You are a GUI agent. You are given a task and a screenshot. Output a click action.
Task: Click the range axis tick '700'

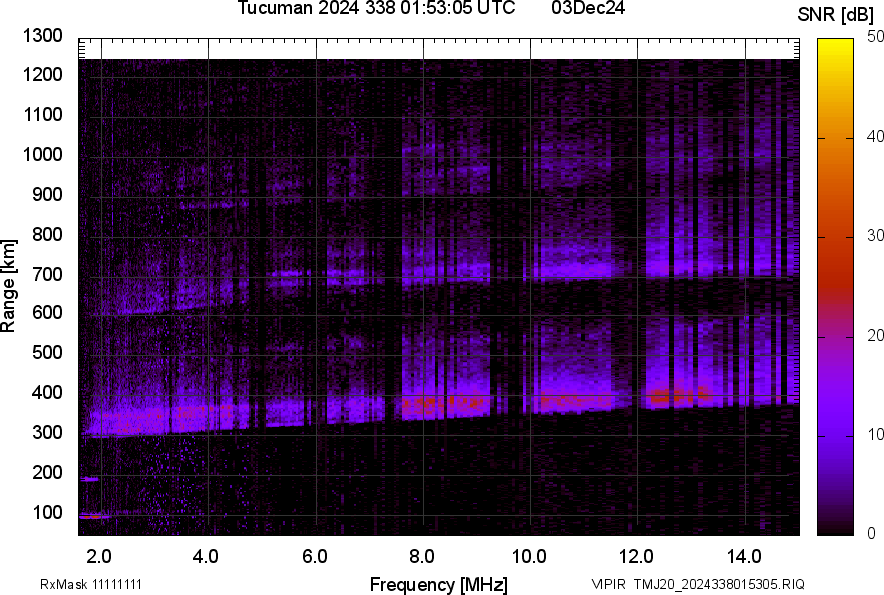[x=47, y=274]
